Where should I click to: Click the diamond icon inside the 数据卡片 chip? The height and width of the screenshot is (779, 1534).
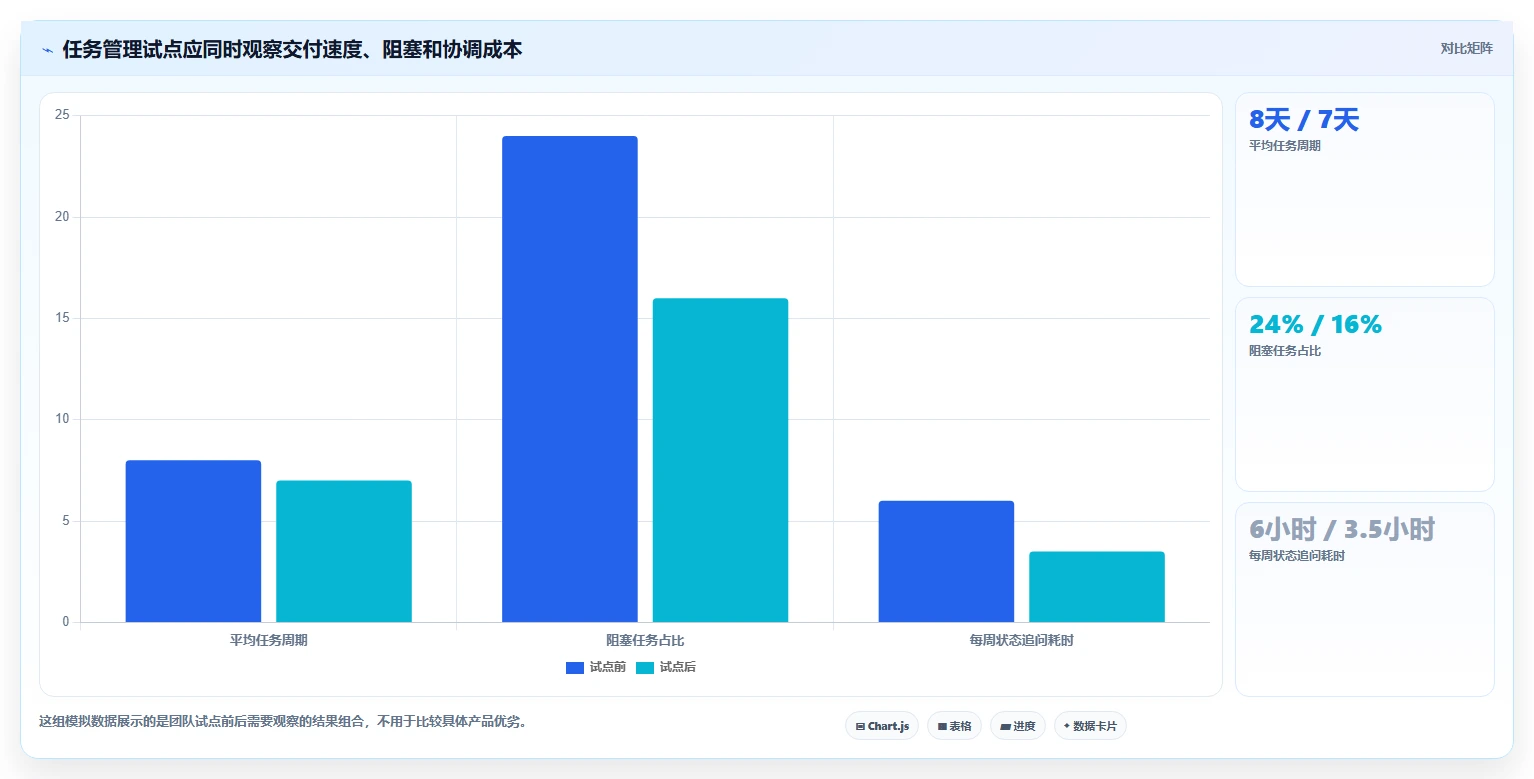[1067, 726]
